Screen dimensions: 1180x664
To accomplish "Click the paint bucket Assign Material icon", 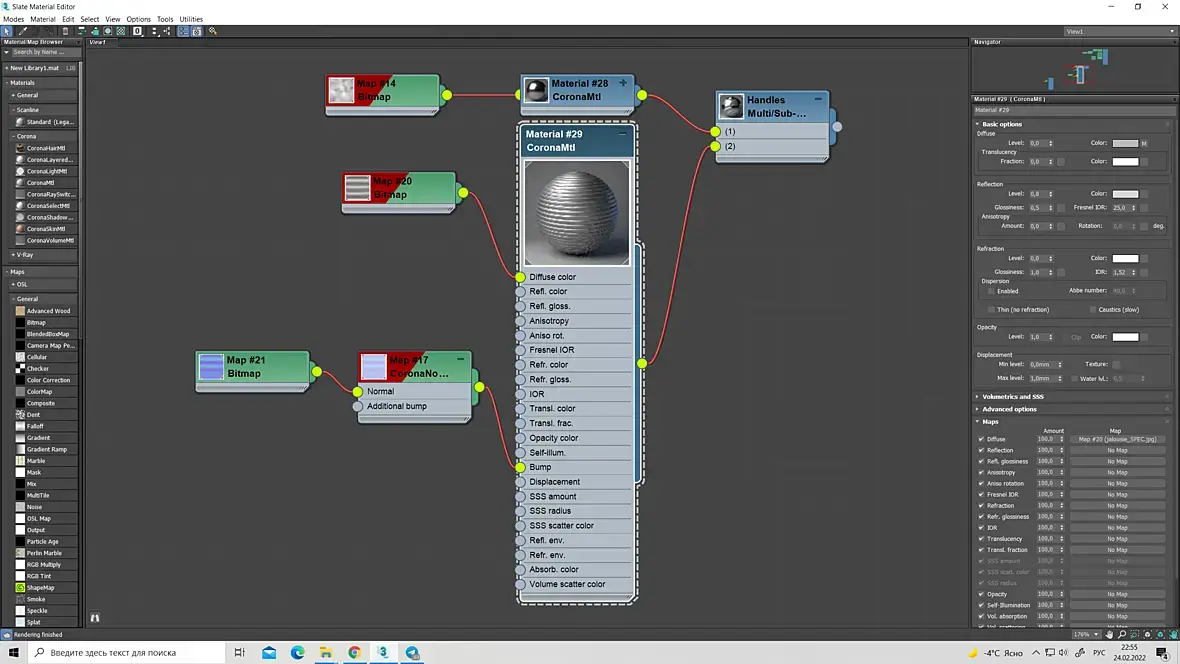I will pyautogui.click(x=95, y=32).
